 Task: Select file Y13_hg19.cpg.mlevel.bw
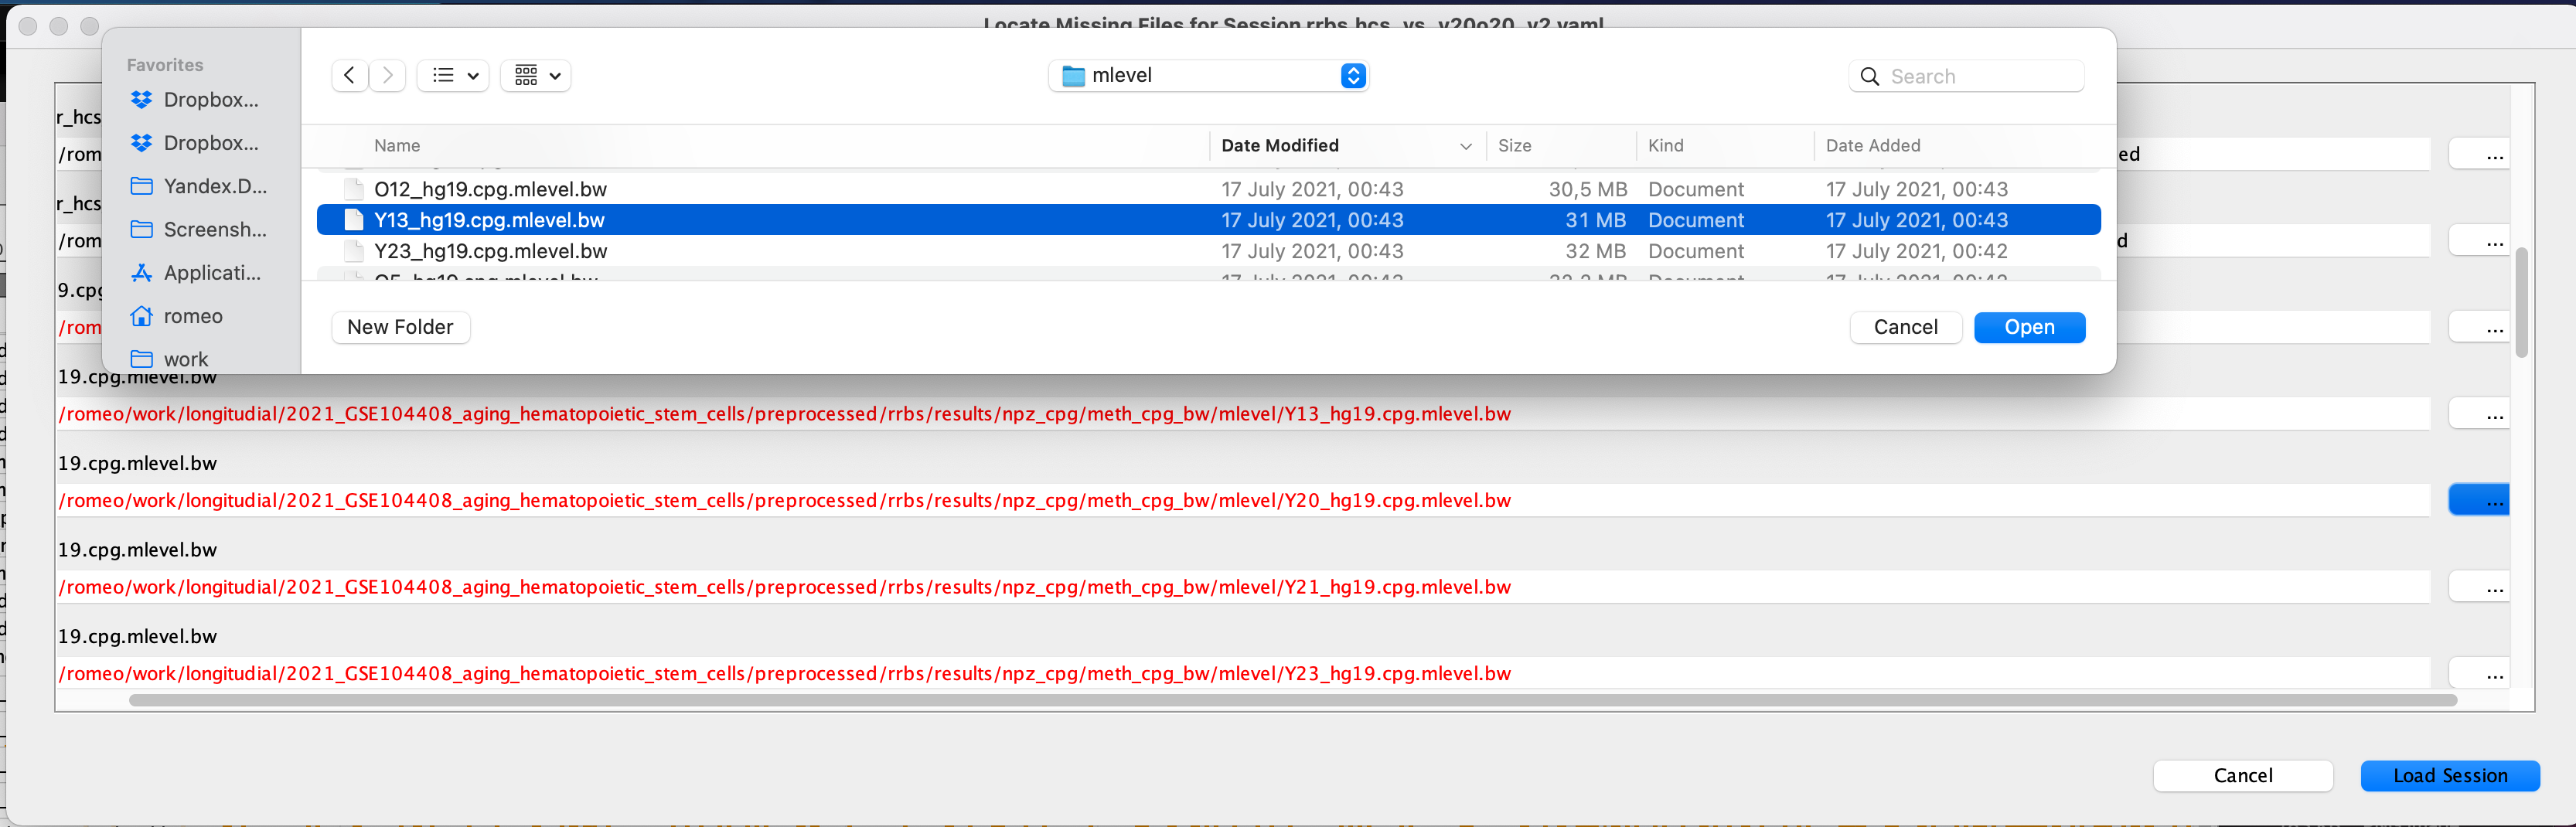1208,220
